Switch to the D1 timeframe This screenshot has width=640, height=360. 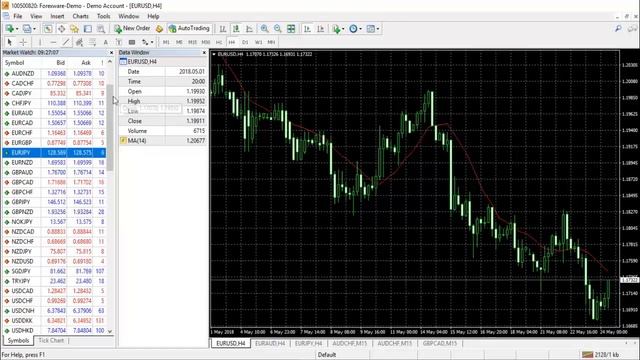tap(245, 42)
